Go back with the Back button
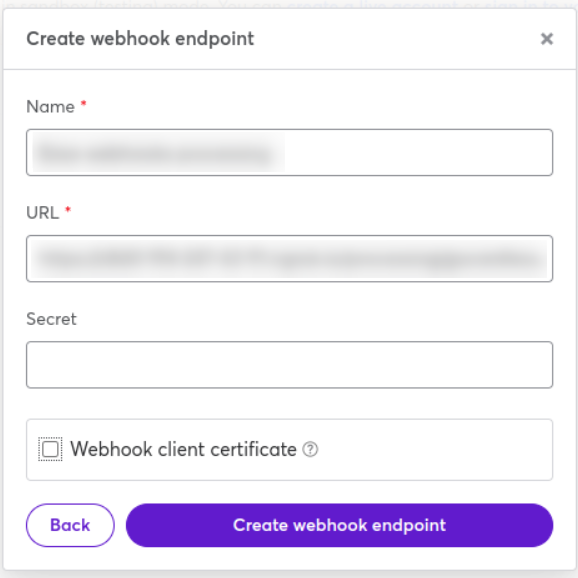 coord(70,525)
